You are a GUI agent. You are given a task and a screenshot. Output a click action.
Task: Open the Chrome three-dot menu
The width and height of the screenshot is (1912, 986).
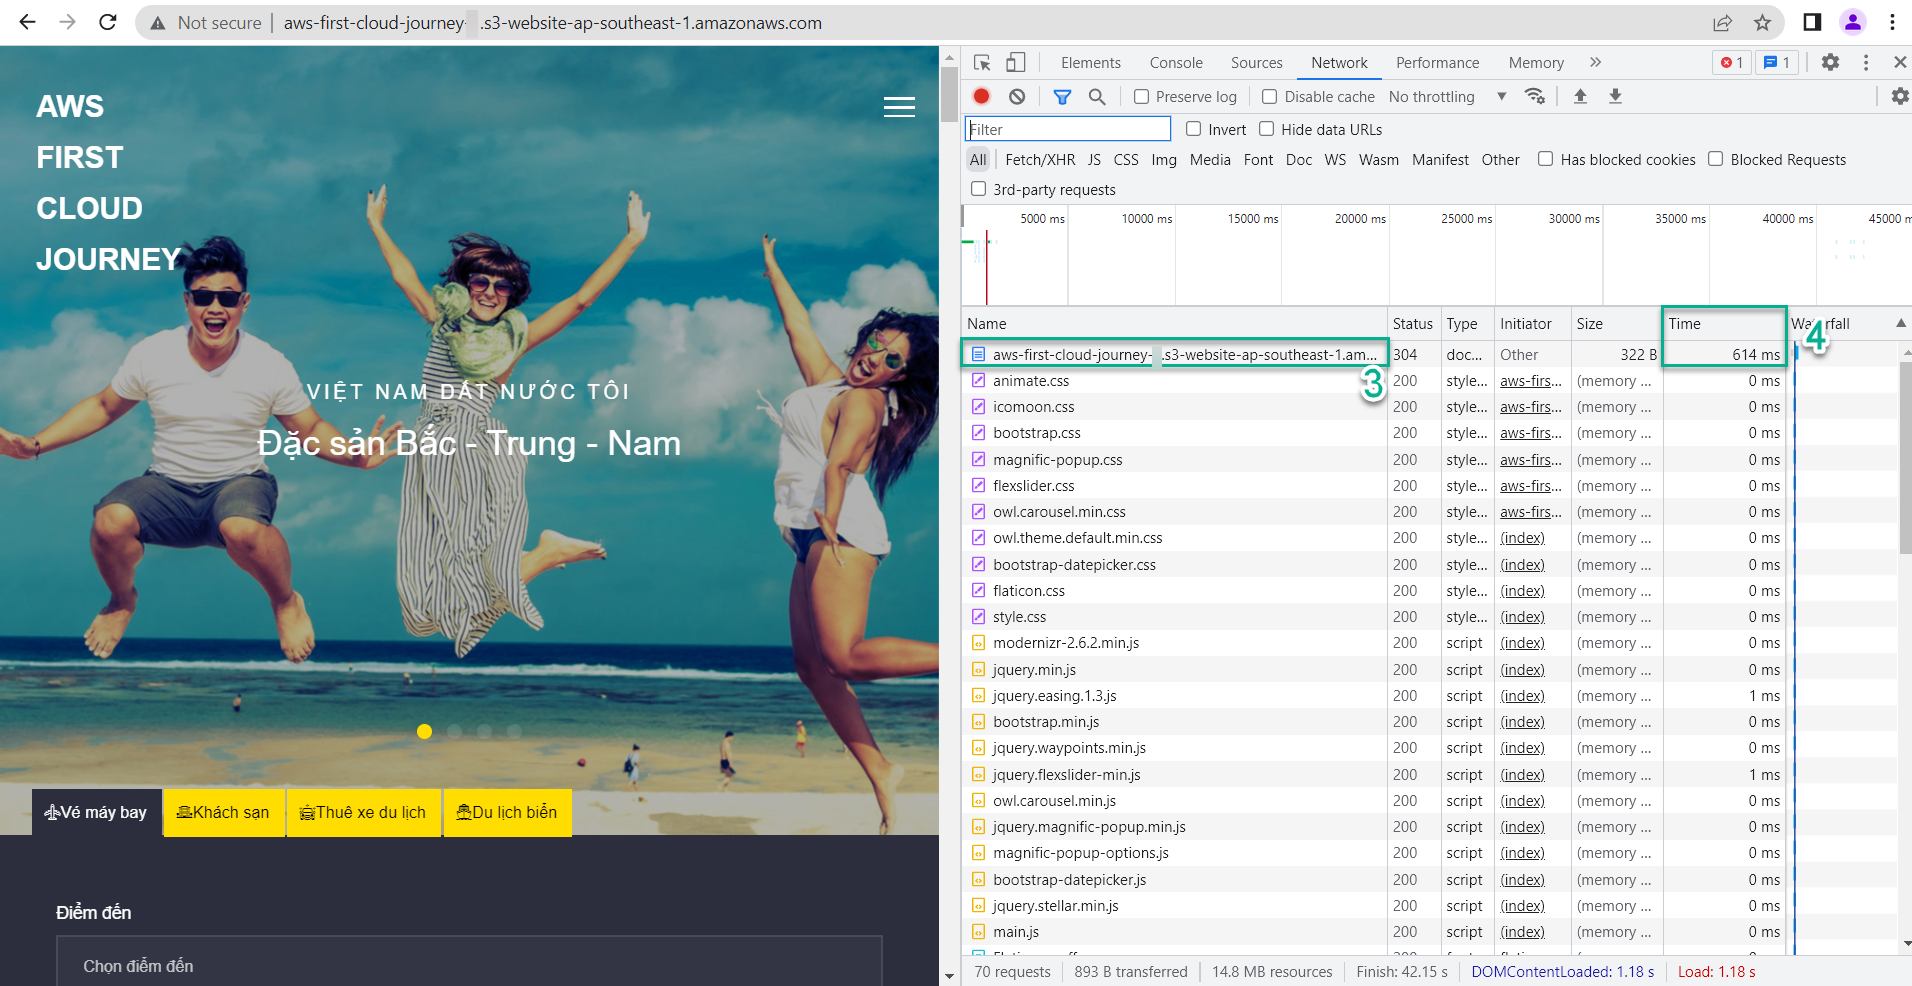coord(1892,22)
